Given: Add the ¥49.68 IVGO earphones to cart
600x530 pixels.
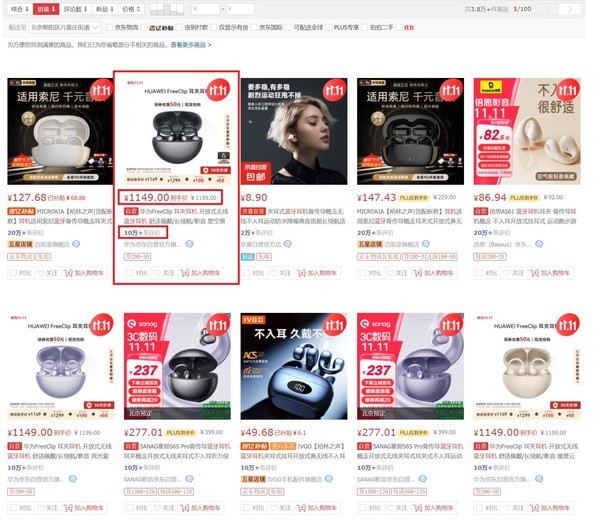Looking at the screenshot, I should pos(318,508).
